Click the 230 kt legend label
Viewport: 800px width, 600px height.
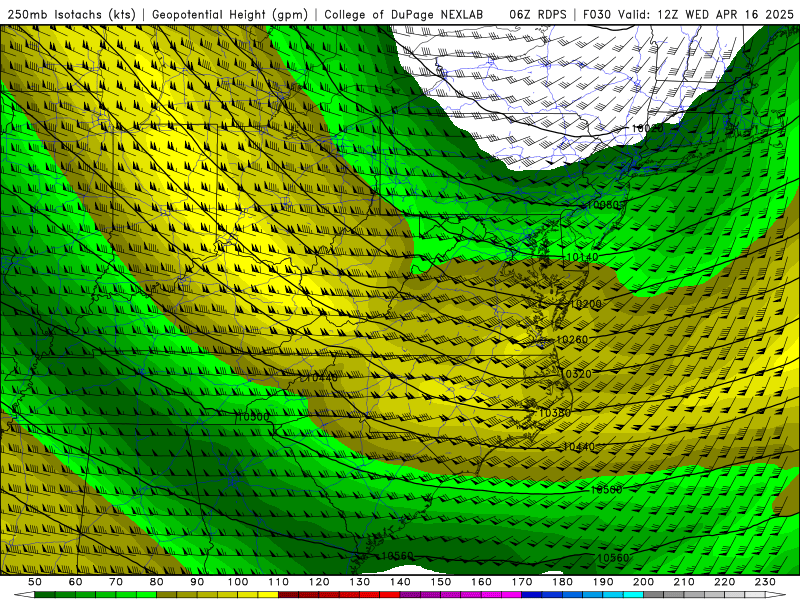[x=765, y=582]
